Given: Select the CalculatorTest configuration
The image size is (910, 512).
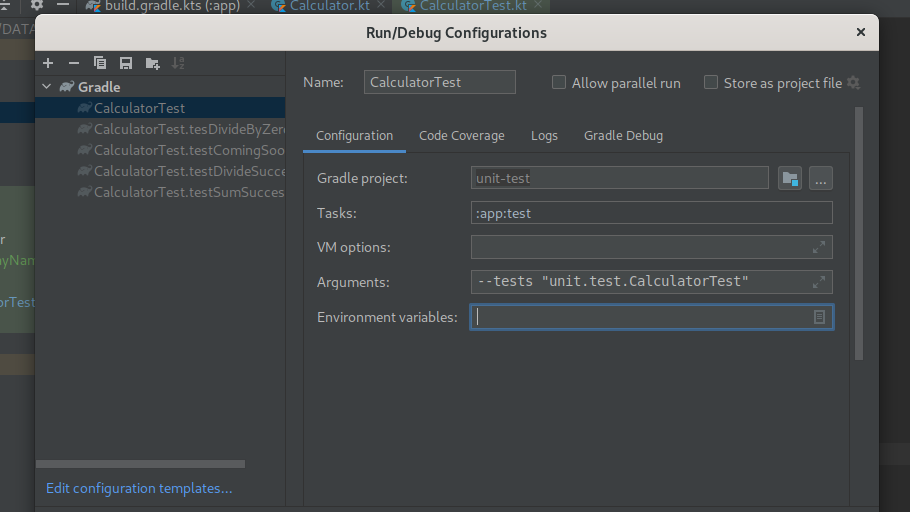Looking at the screenshot, I should coord(160,108).
